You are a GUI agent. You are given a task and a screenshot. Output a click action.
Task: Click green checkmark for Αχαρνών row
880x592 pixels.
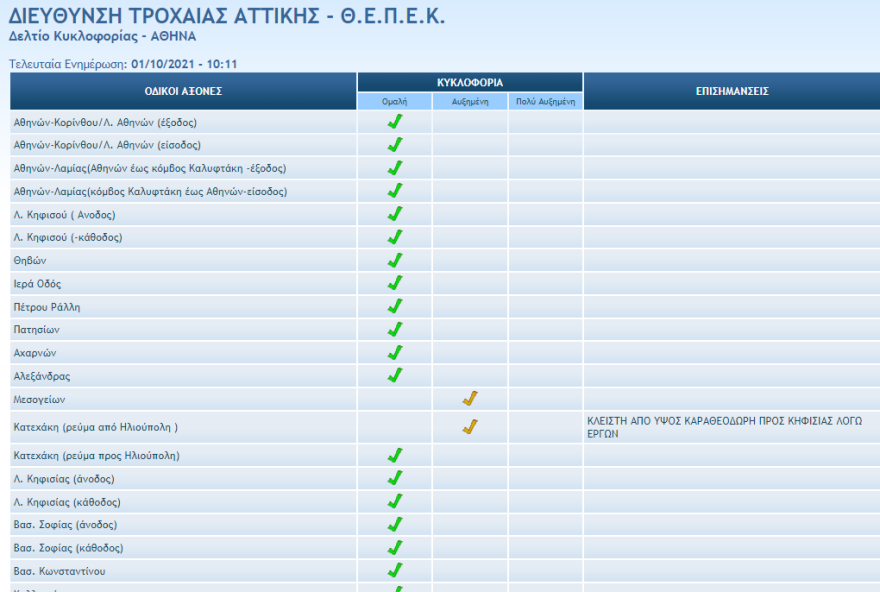tap(395, 352)
